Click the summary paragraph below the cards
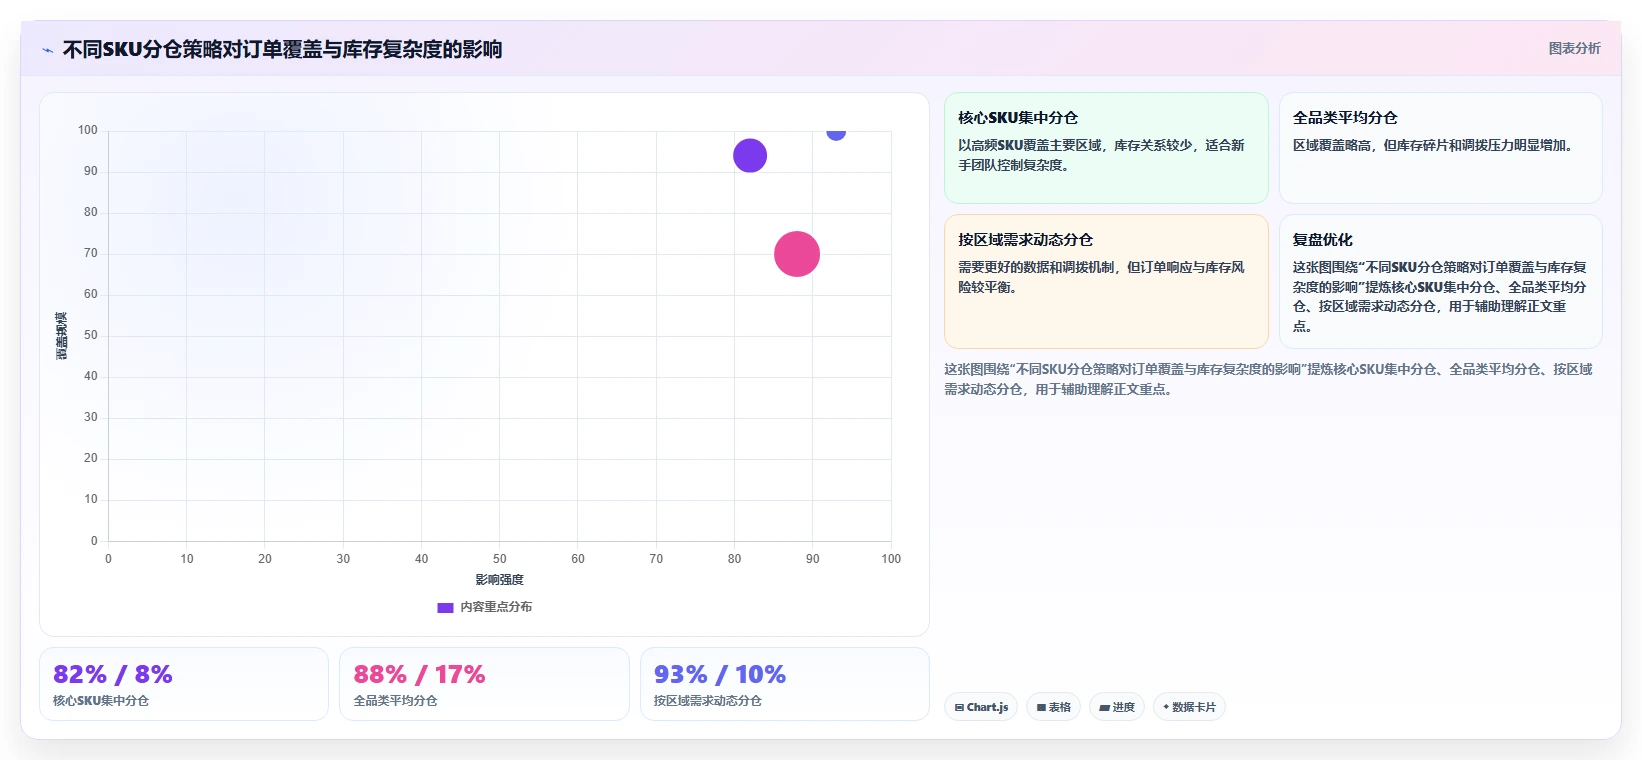This screenshot has width=1642, height=760. pos(1268,379)
